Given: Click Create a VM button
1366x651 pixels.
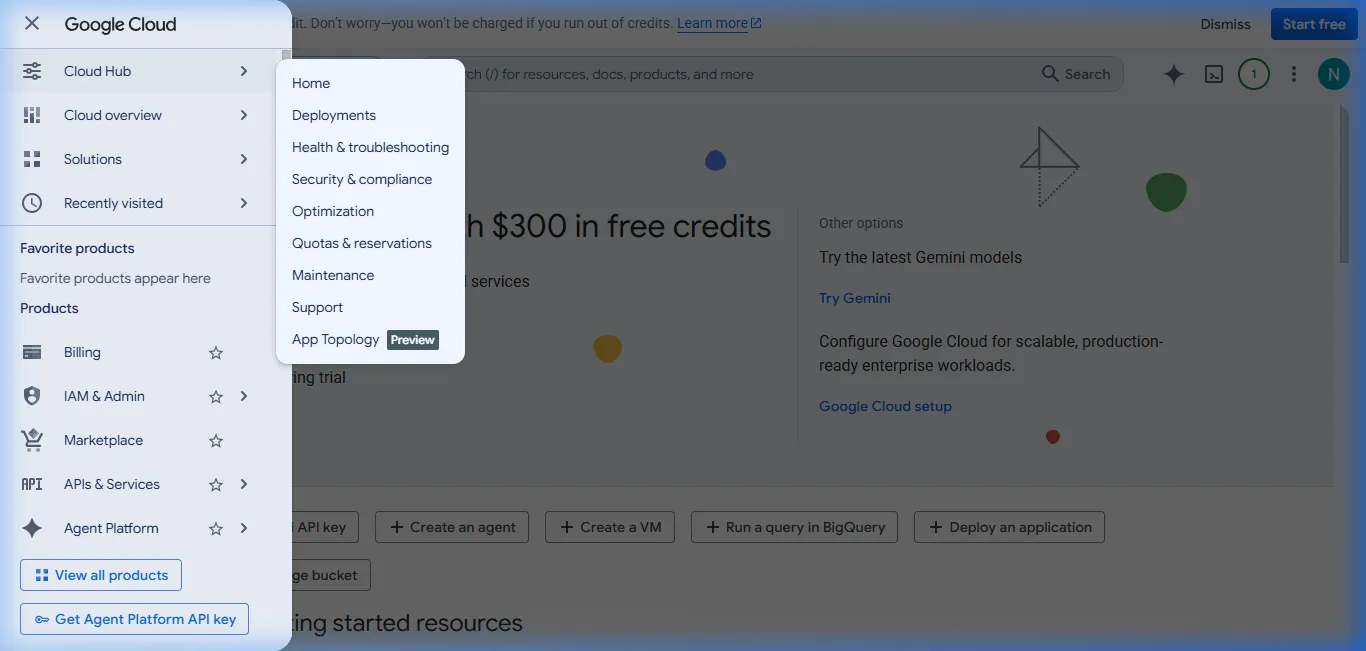Looking at the screenshot, I should point(610,527).
